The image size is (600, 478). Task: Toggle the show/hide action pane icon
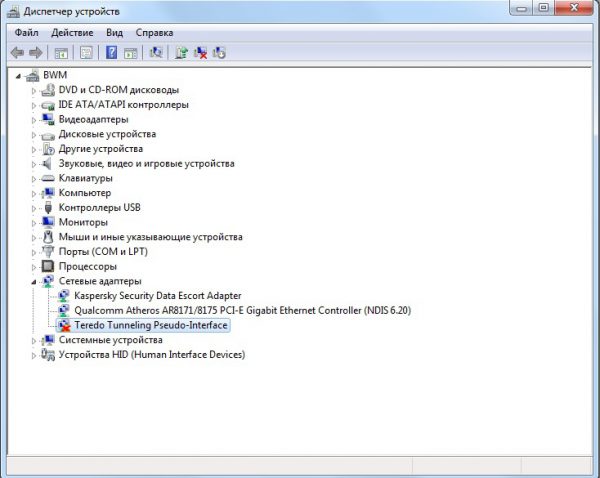click(x=130, y=52)
